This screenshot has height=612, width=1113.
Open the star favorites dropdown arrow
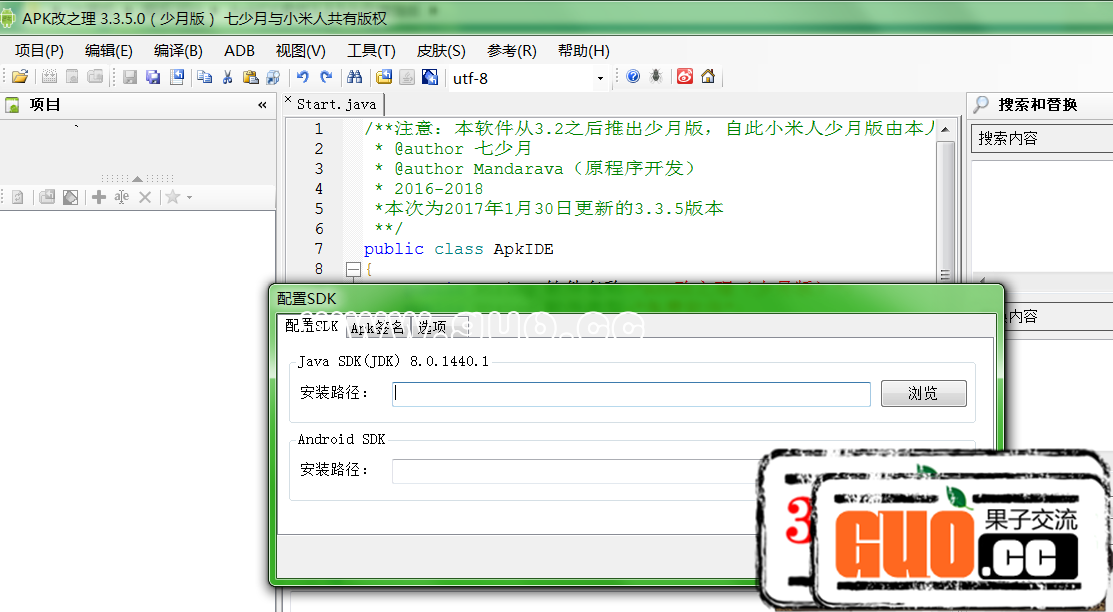tap(190, 197)
